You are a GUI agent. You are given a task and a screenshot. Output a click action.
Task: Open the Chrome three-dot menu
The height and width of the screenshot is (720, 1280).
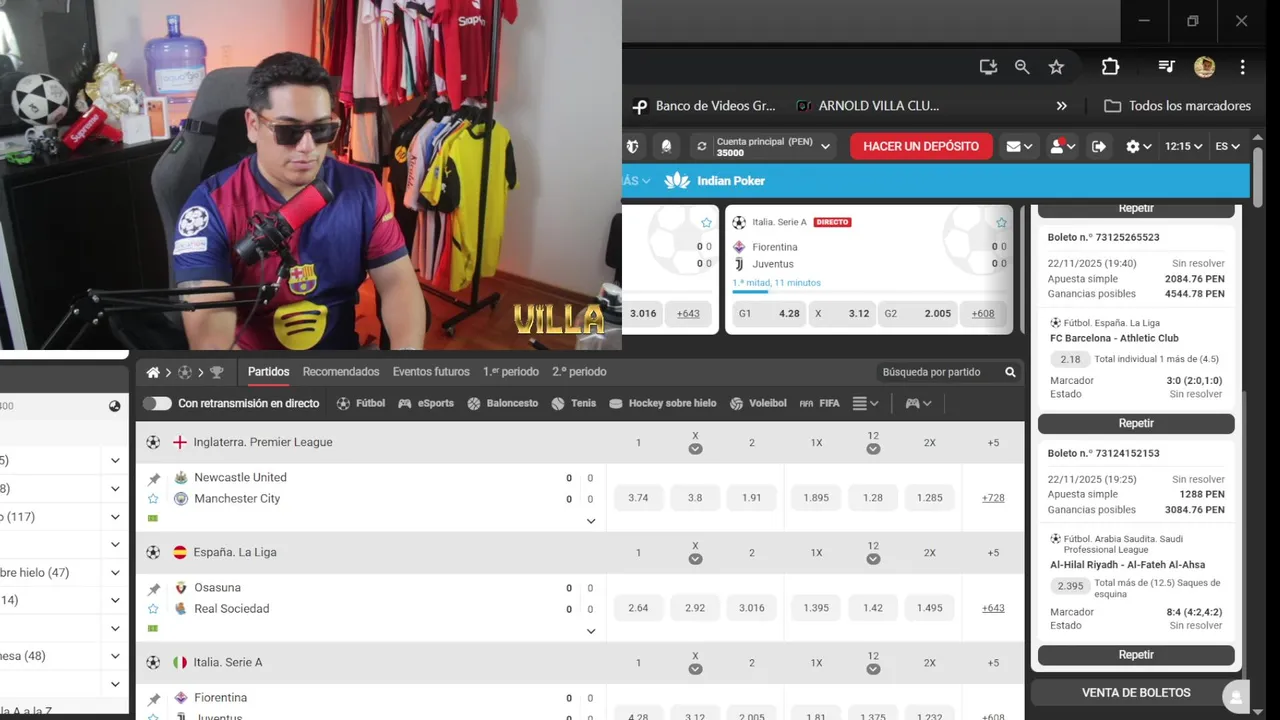(1242, 67)
